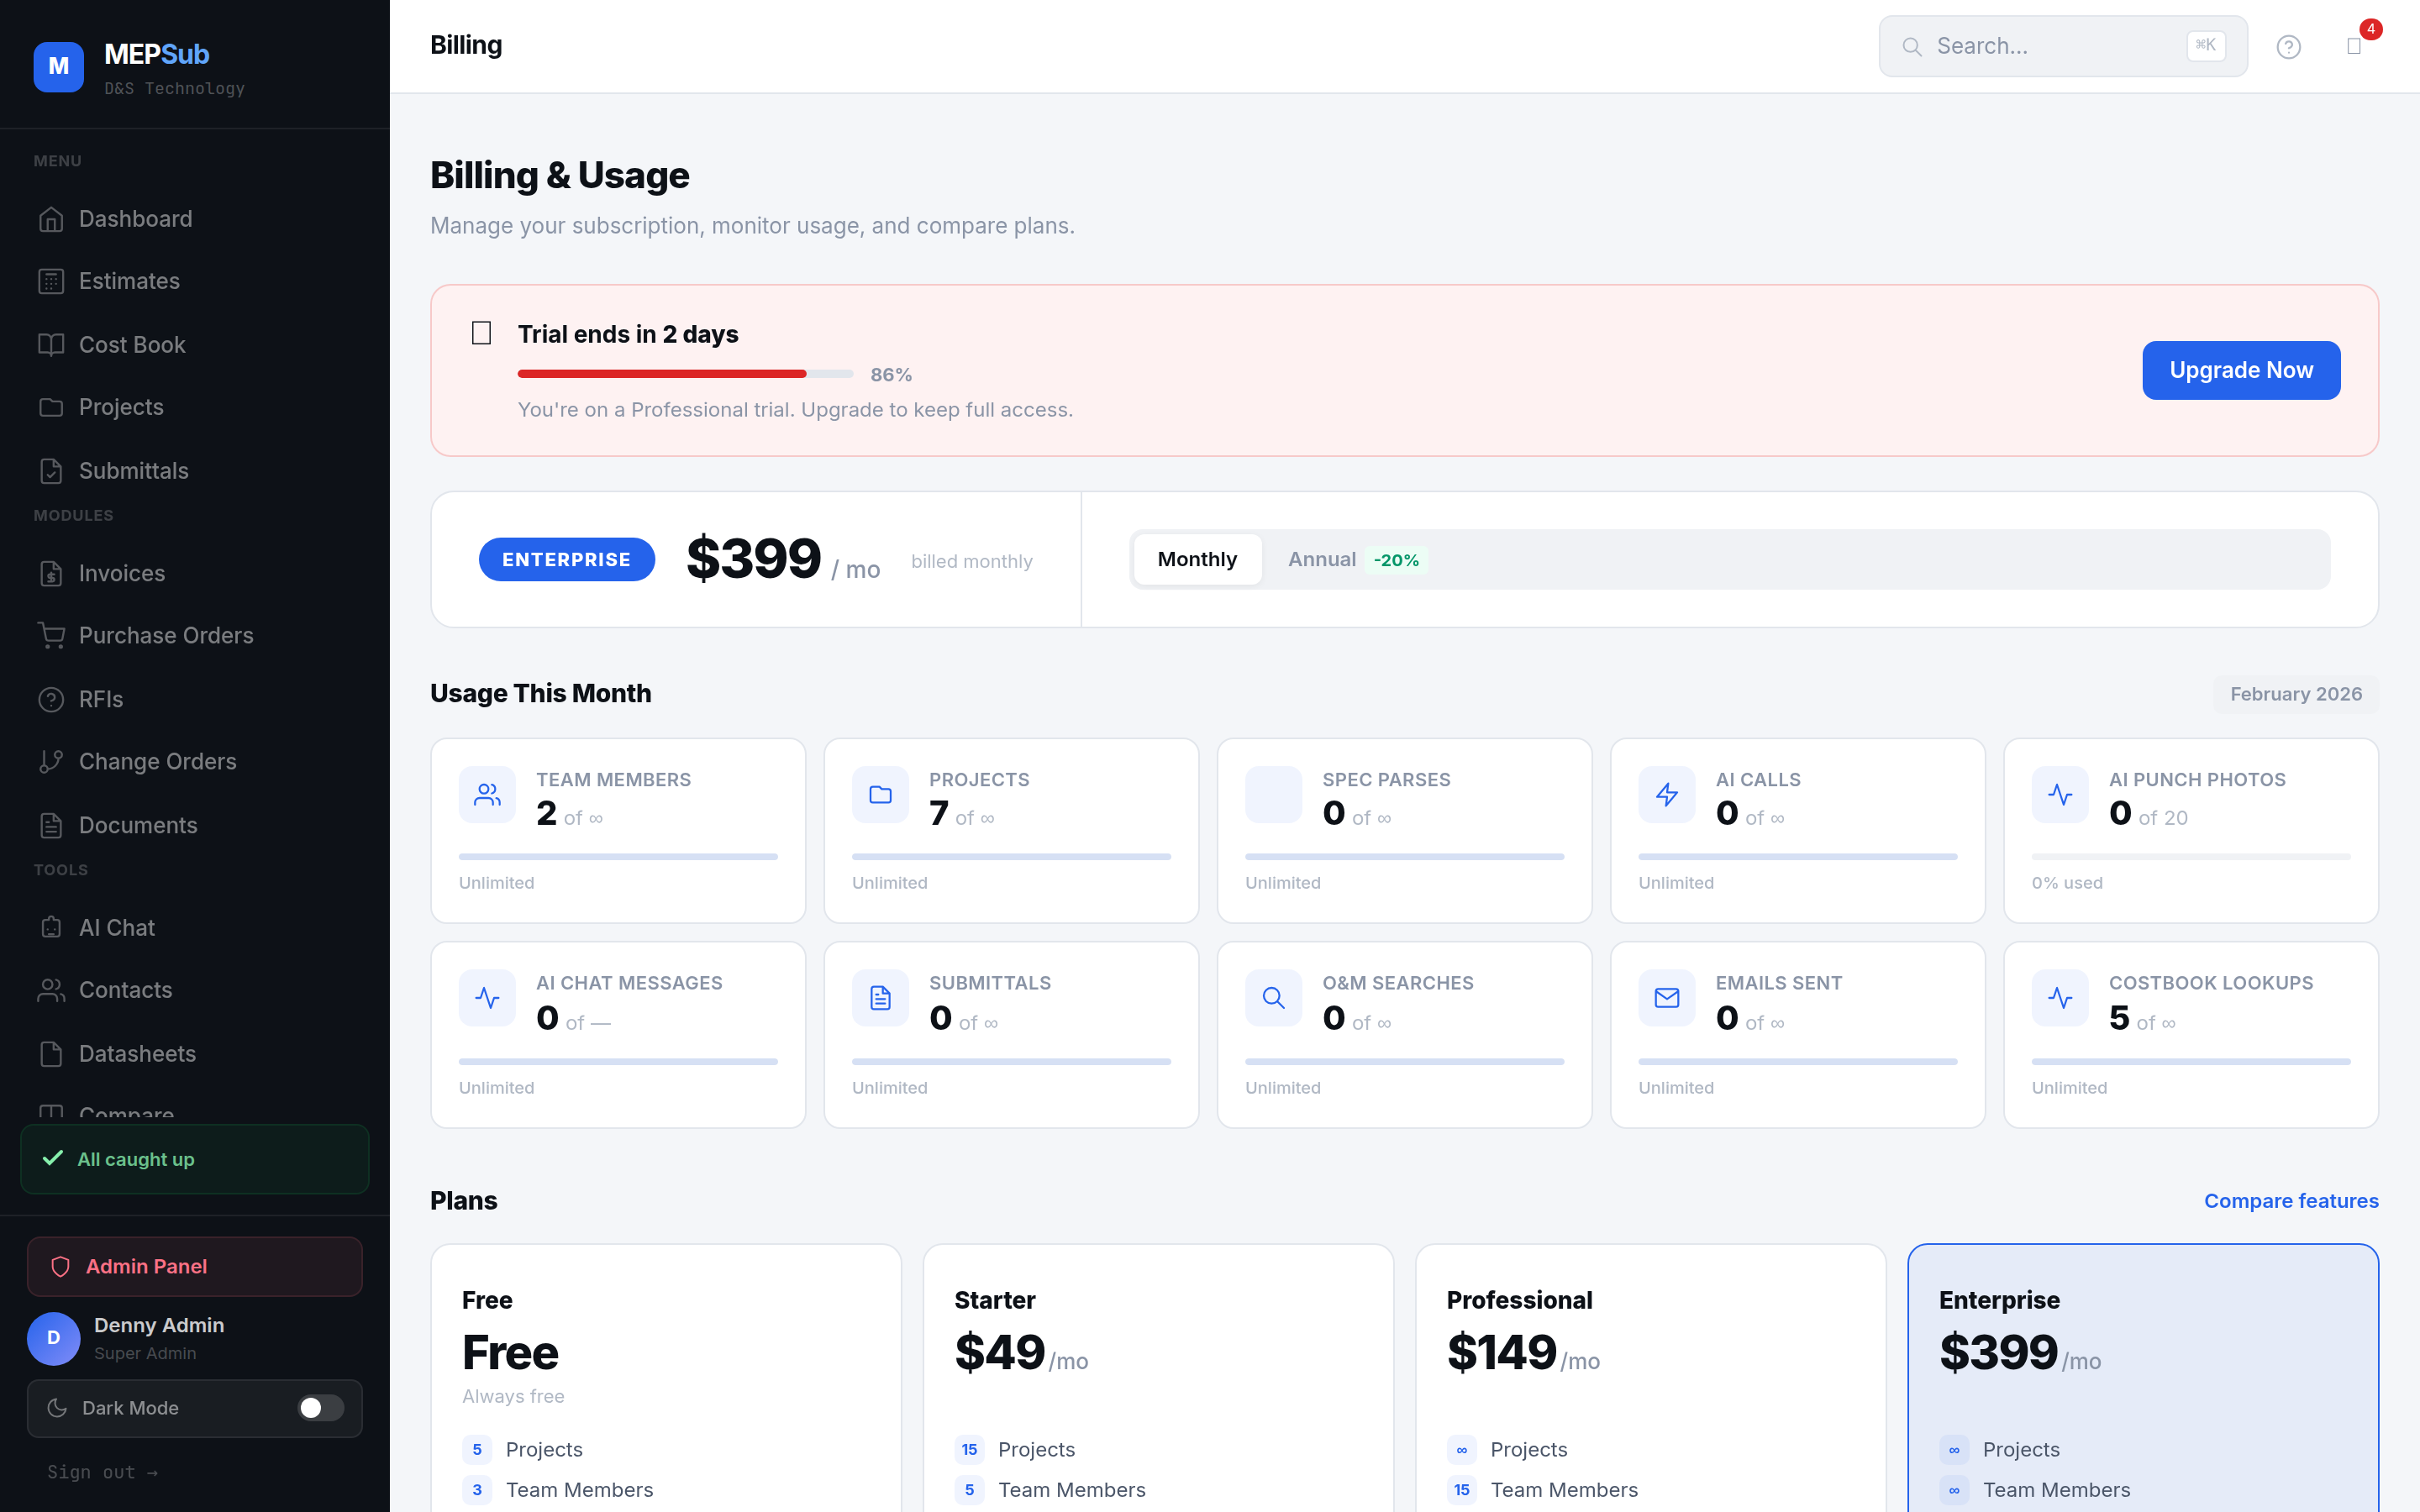Viewport: 2420px width, 1512px height.
Task: Open the February 2026 month selector
Action: [2295, 693]
